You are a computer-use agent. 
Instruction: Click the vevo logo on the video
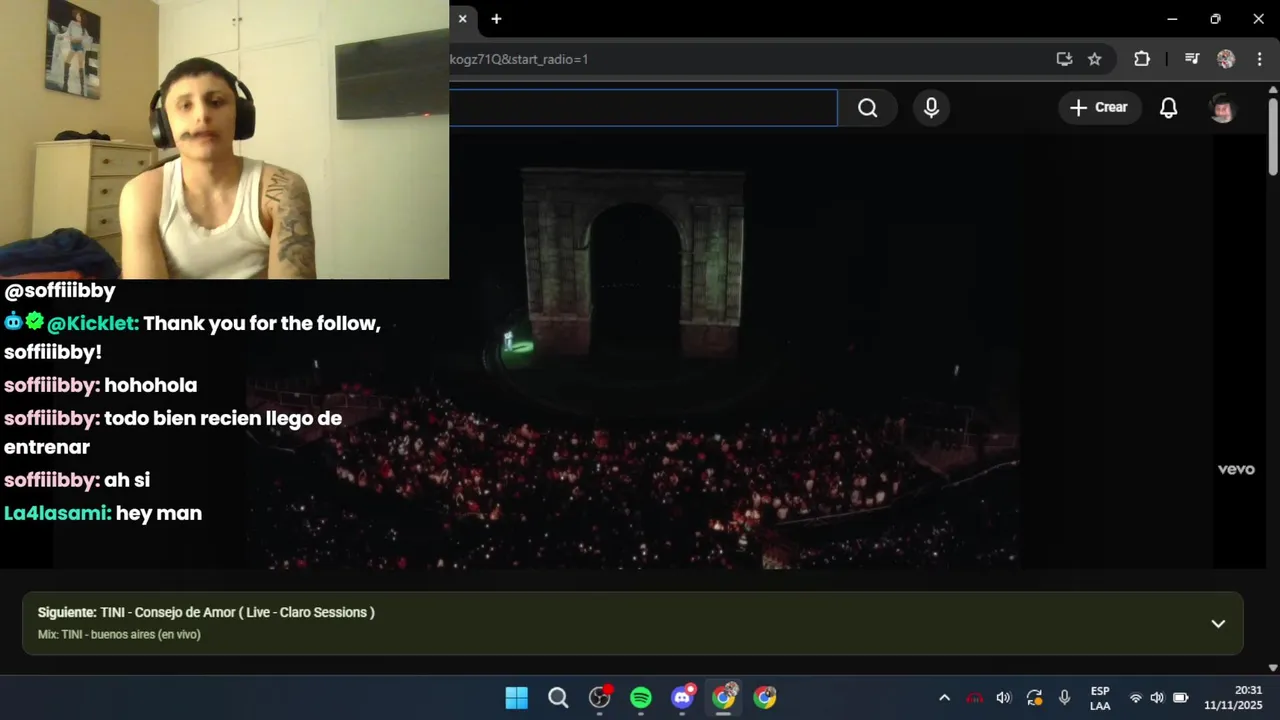(1236, 470)
